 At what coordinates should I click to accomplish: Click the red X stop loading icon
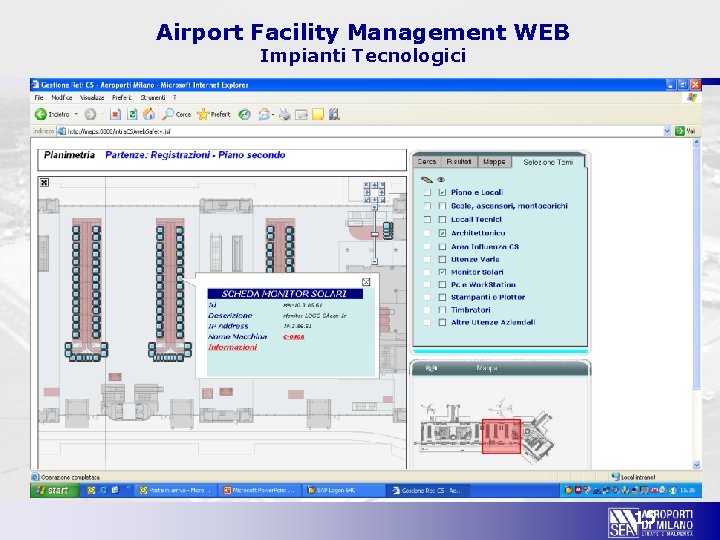click(115, 114)
